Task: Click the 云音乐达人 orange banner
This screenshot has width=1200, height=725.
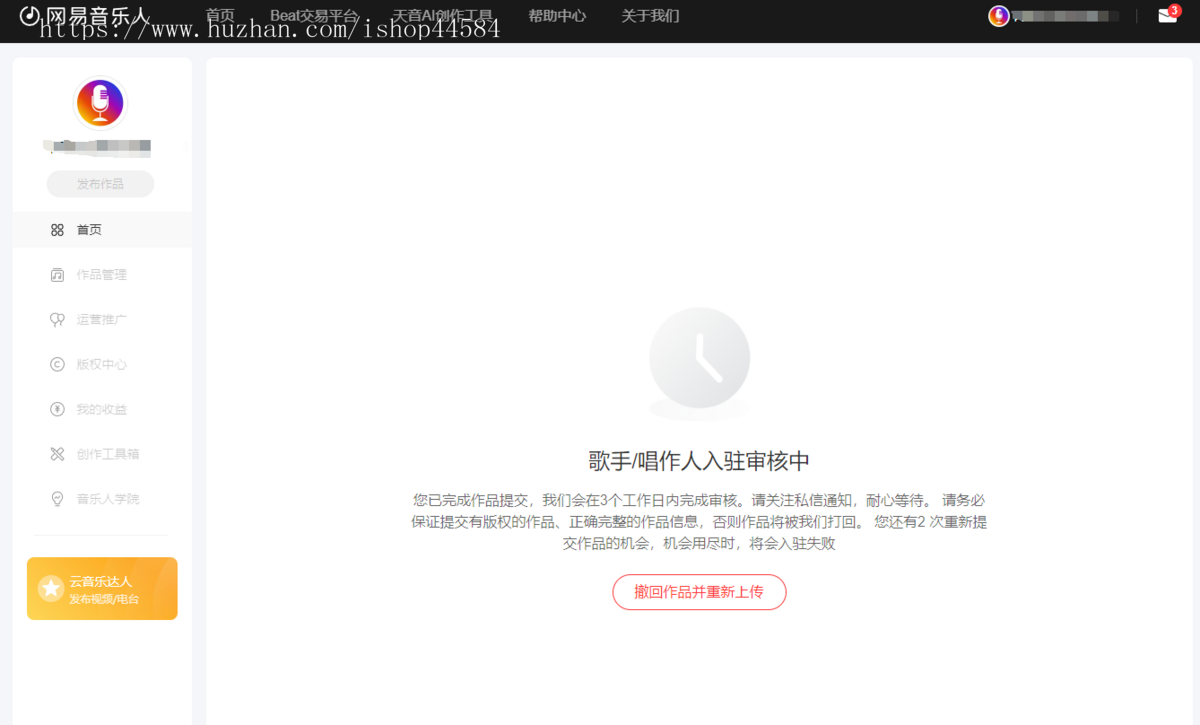Action: [102, 589]
